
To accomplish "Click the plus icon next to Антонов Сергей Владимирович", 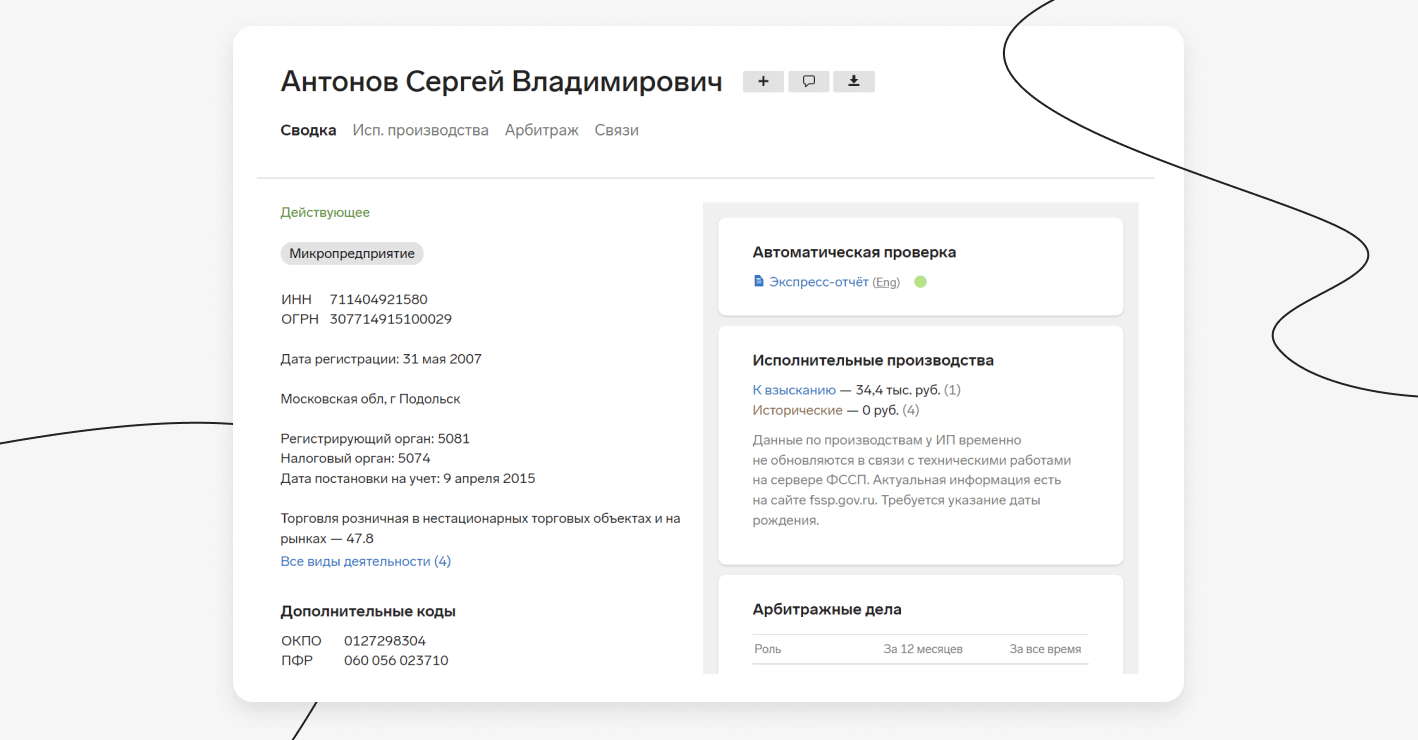I will [x=763, y=81].
